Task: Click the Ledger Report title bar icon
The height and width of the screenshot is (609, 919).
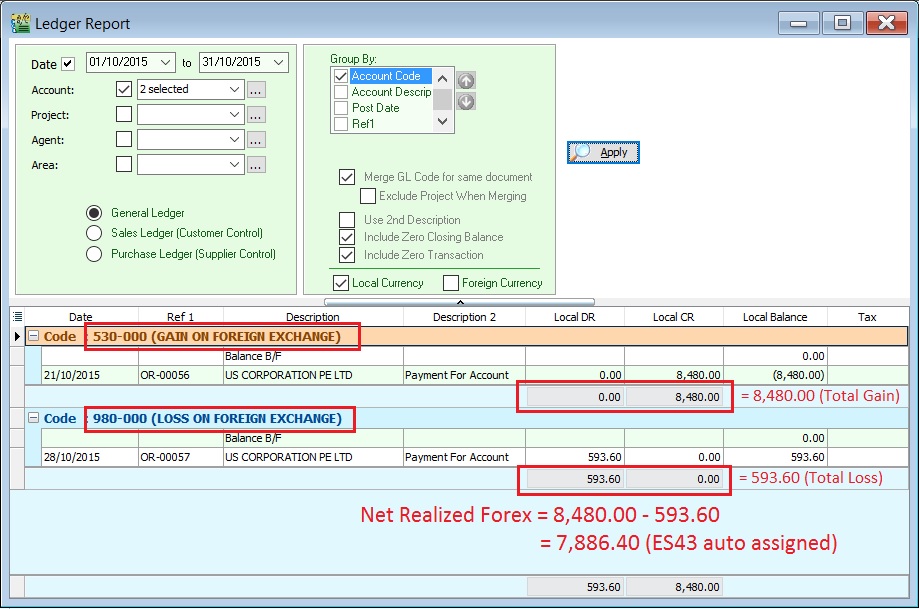Action: point(18,22)
